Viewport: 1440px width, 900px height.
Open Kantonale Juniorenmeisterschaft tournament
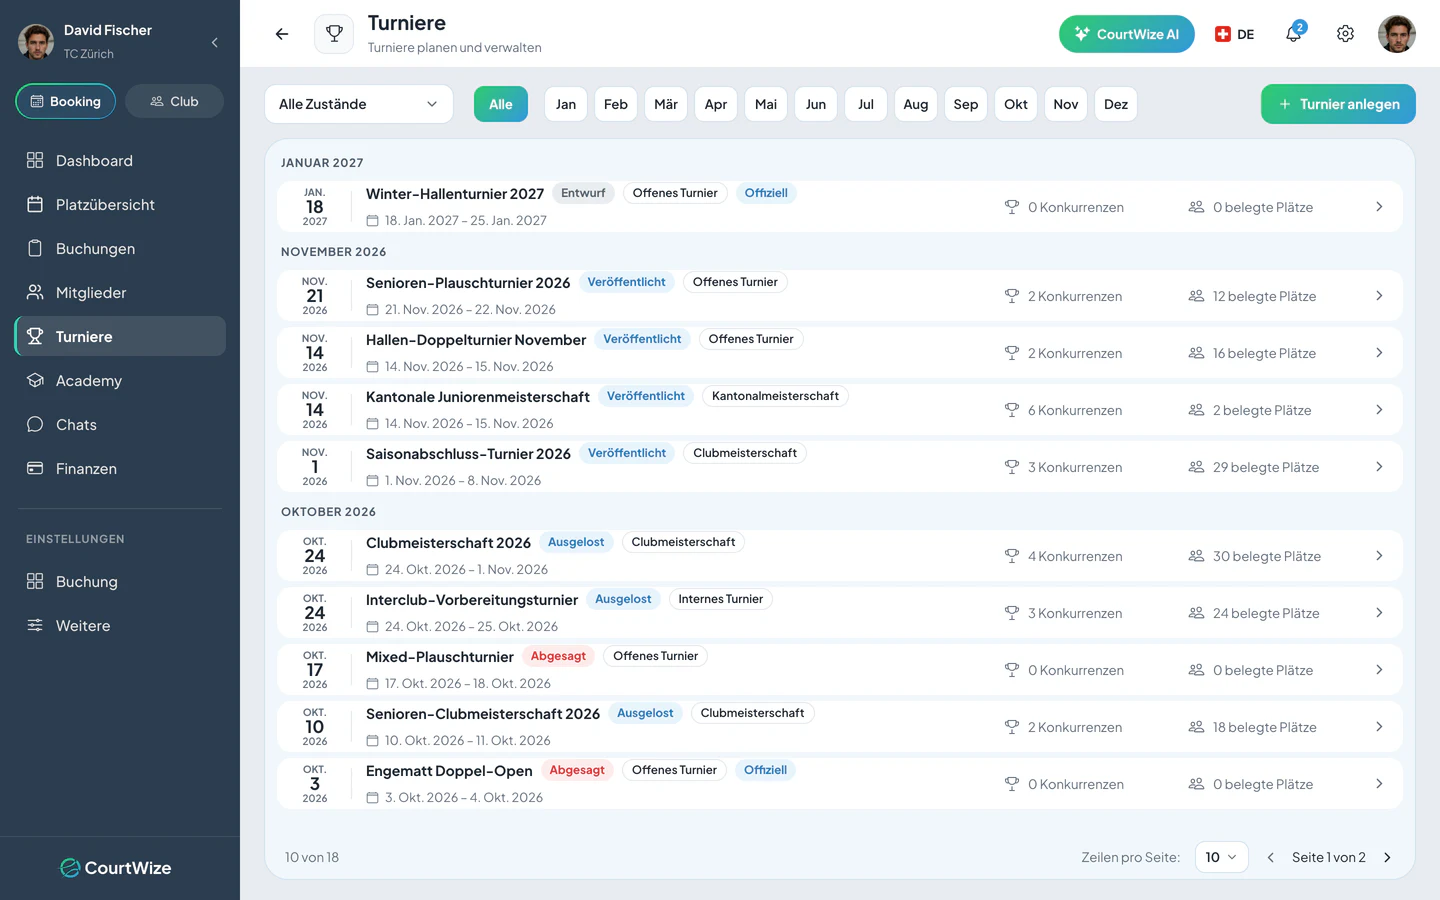[x=840, y=410]
